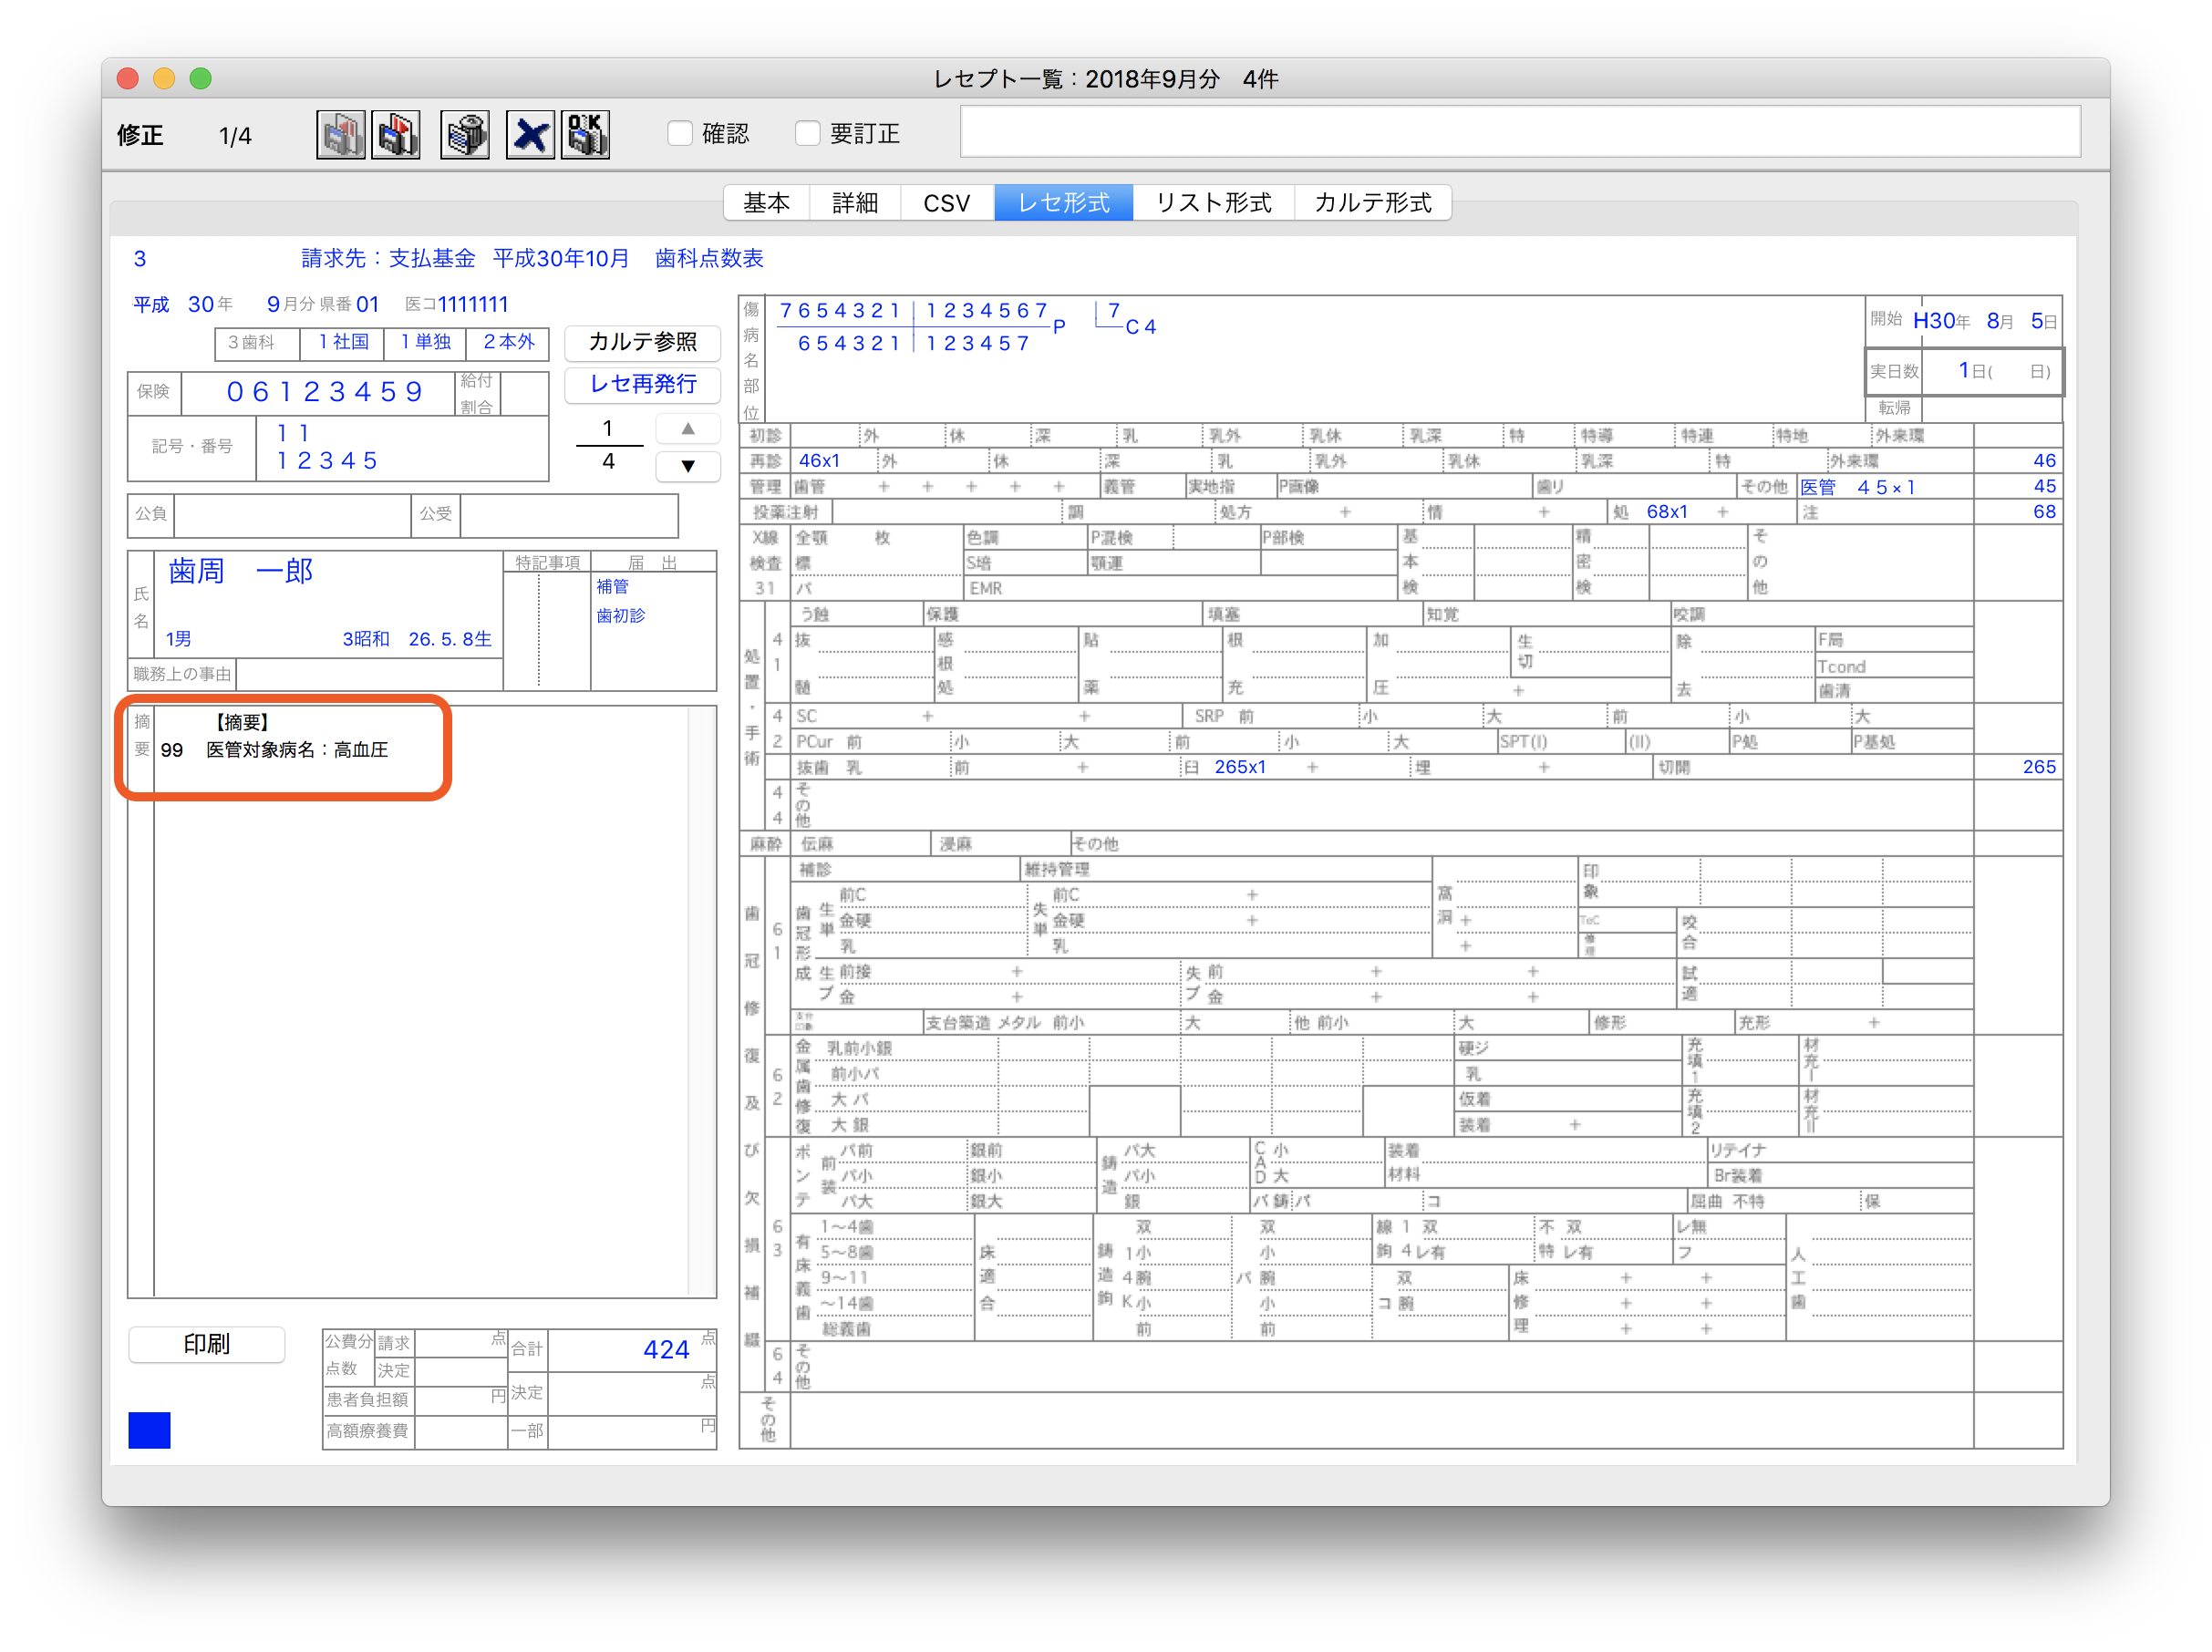Screen dimensions: 2212x1652
Task: Click the empty text field in toolbar
Action: pyautogui.click(x=1519, y=132)
